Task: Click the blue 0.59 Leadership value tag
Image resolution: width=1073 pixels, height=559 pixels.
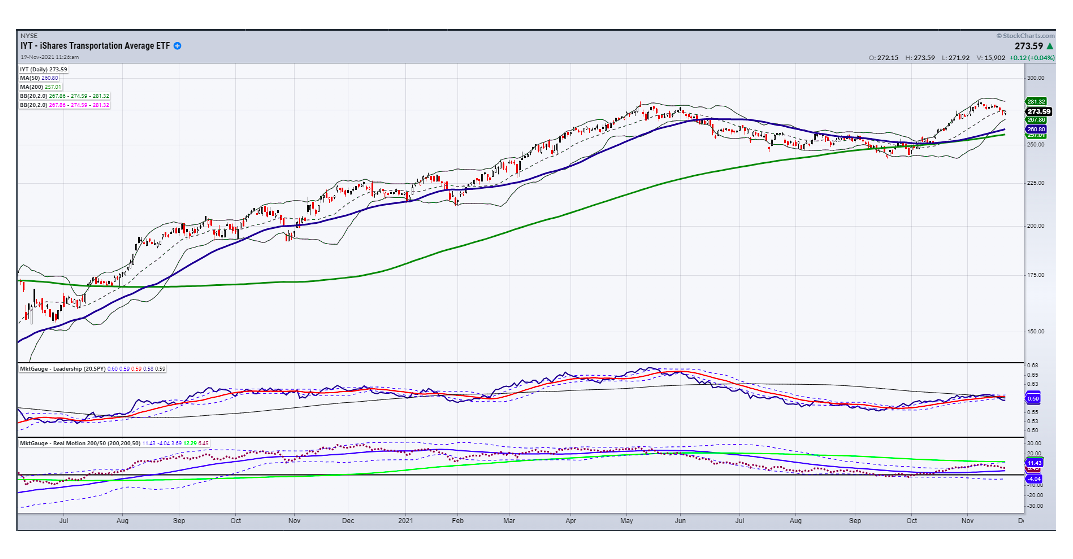Action: coord(1033,398)
